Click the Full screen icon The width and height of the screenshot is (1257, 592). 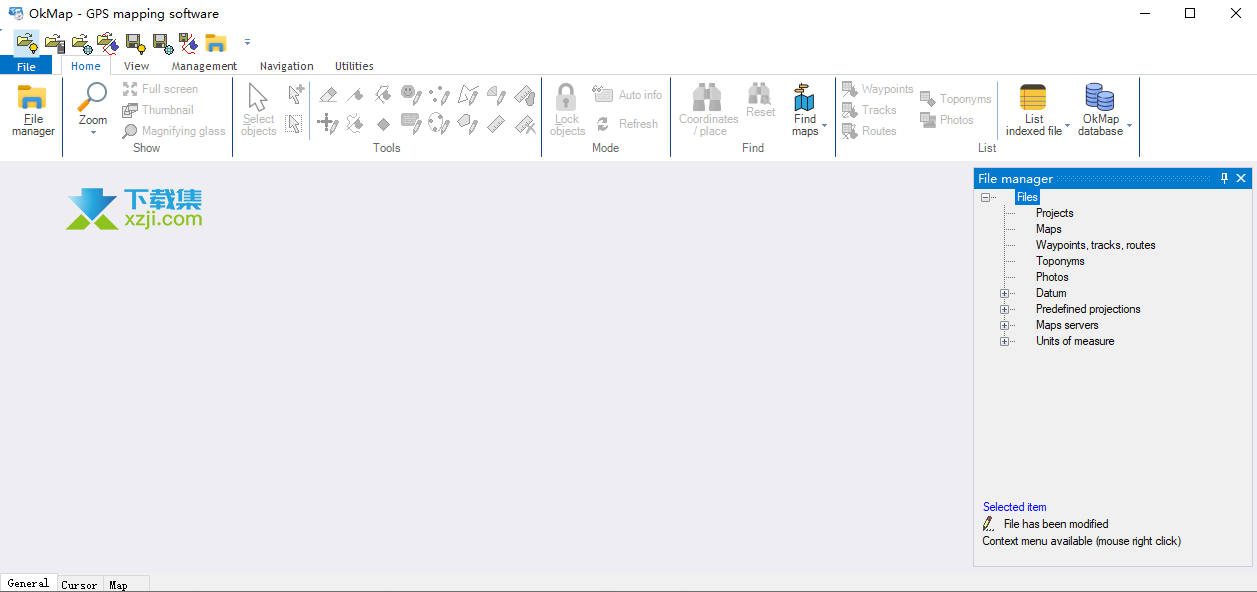click(x=130, y=89)
